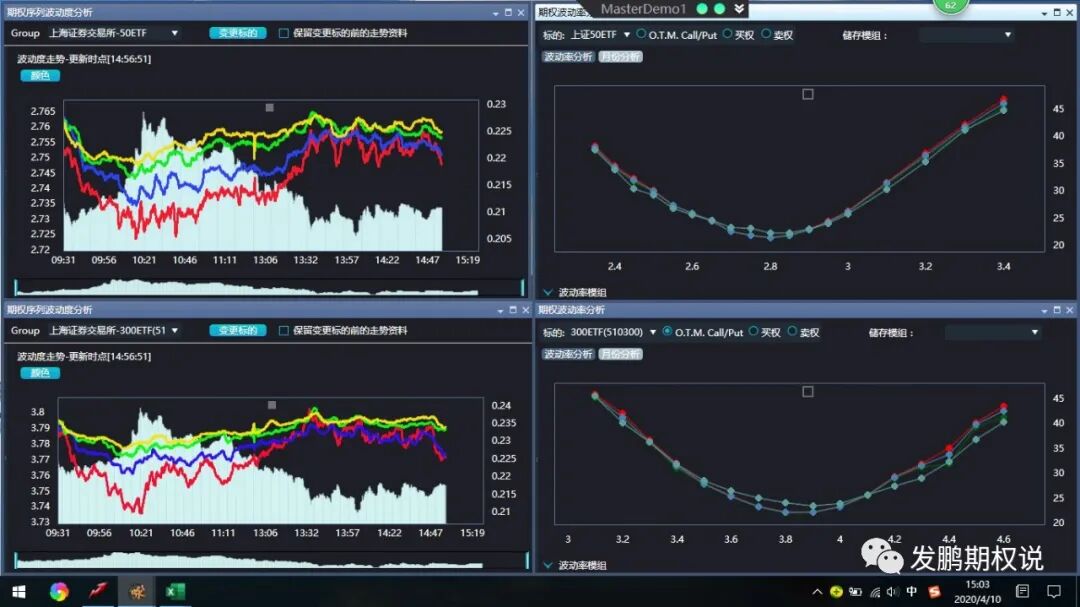Click the first green dot beside MasterDemo1
1080x607 pixels.
tap(702, 8)
